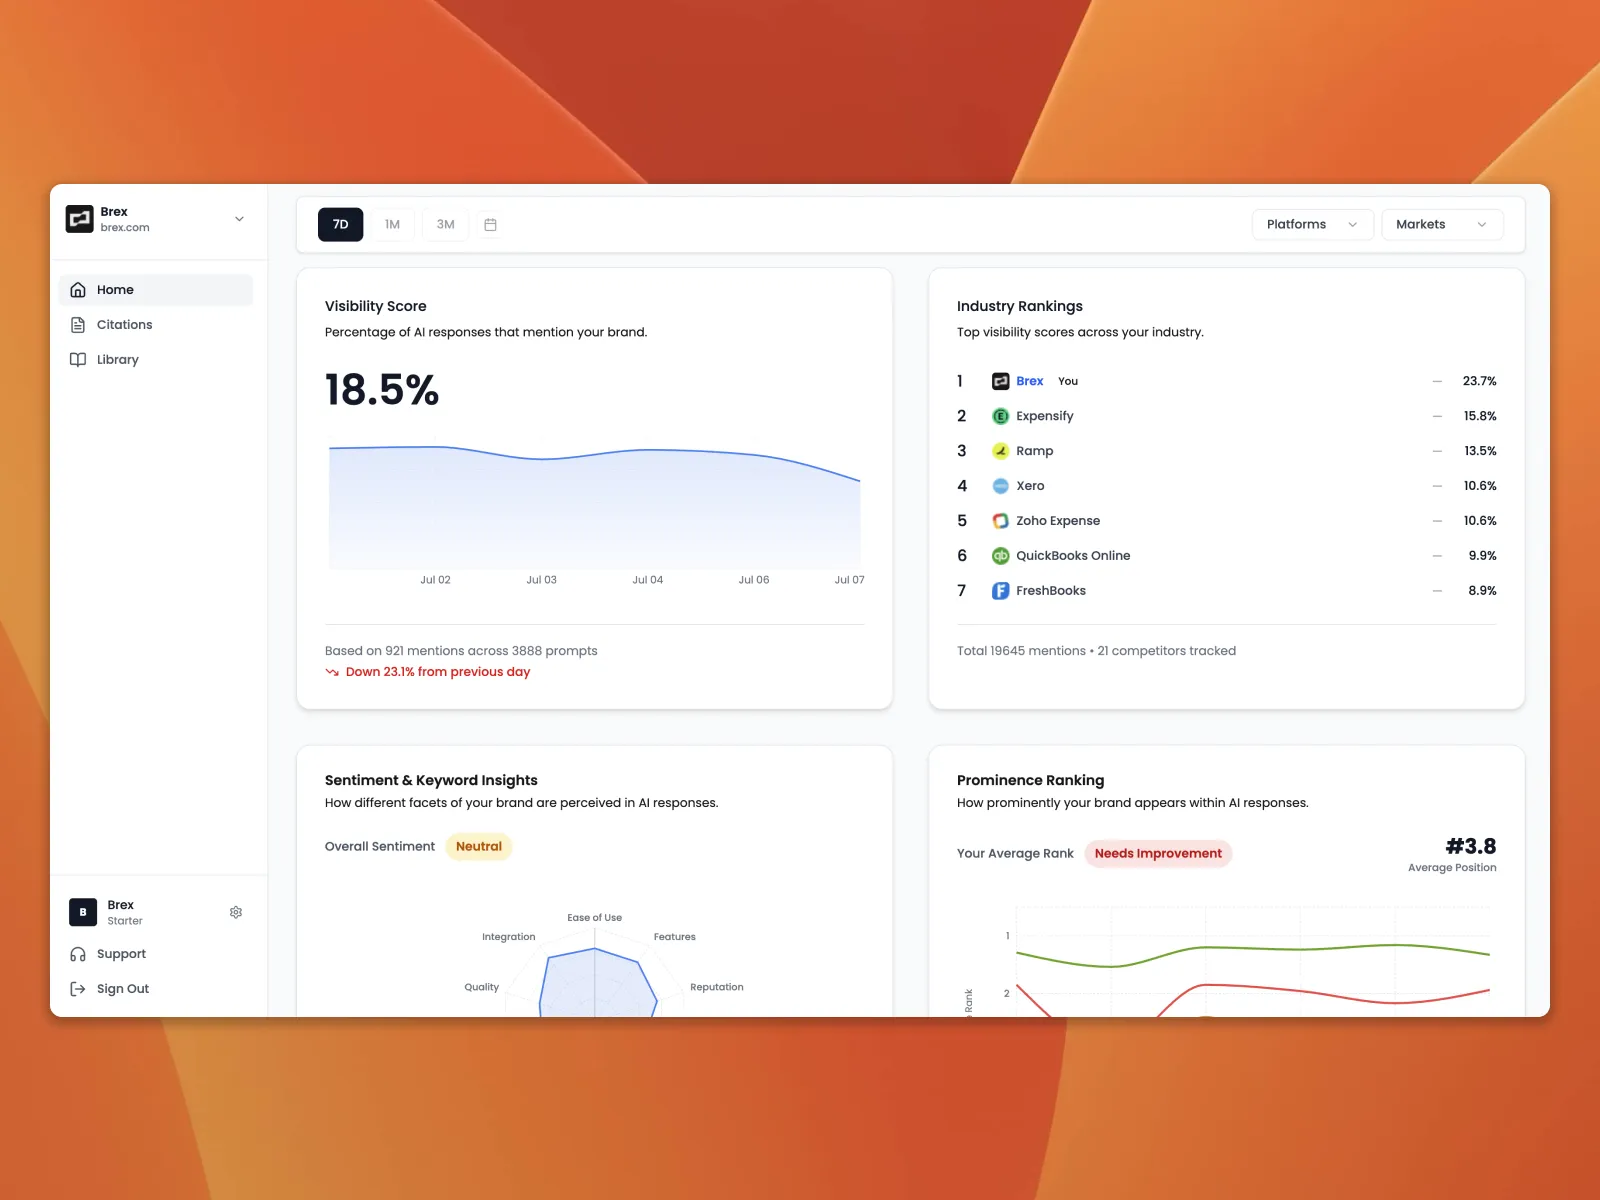Click the settings gear icon beside Brex Starter
This screenshot has width=1600, height=1200.
[236, 912]
